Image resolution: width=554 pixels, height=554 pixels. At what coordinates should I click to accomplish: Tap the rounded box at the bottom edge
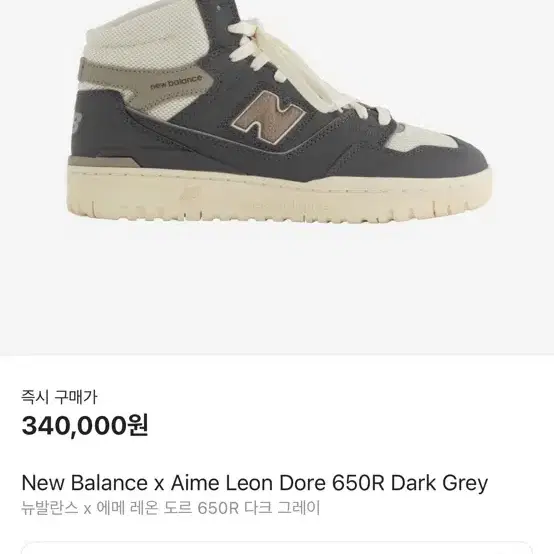pyautogui.click(x=277, y=547)
